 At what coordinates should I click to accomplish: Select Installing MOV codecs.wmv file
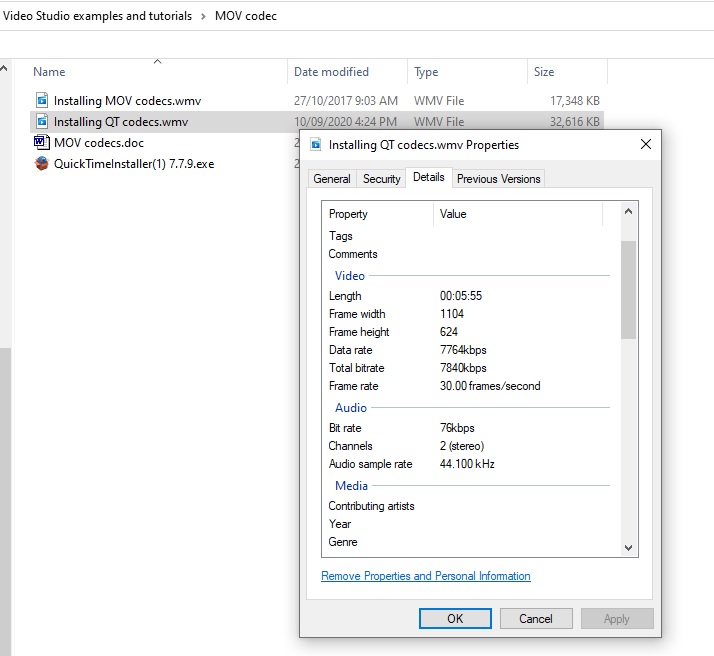128,101
